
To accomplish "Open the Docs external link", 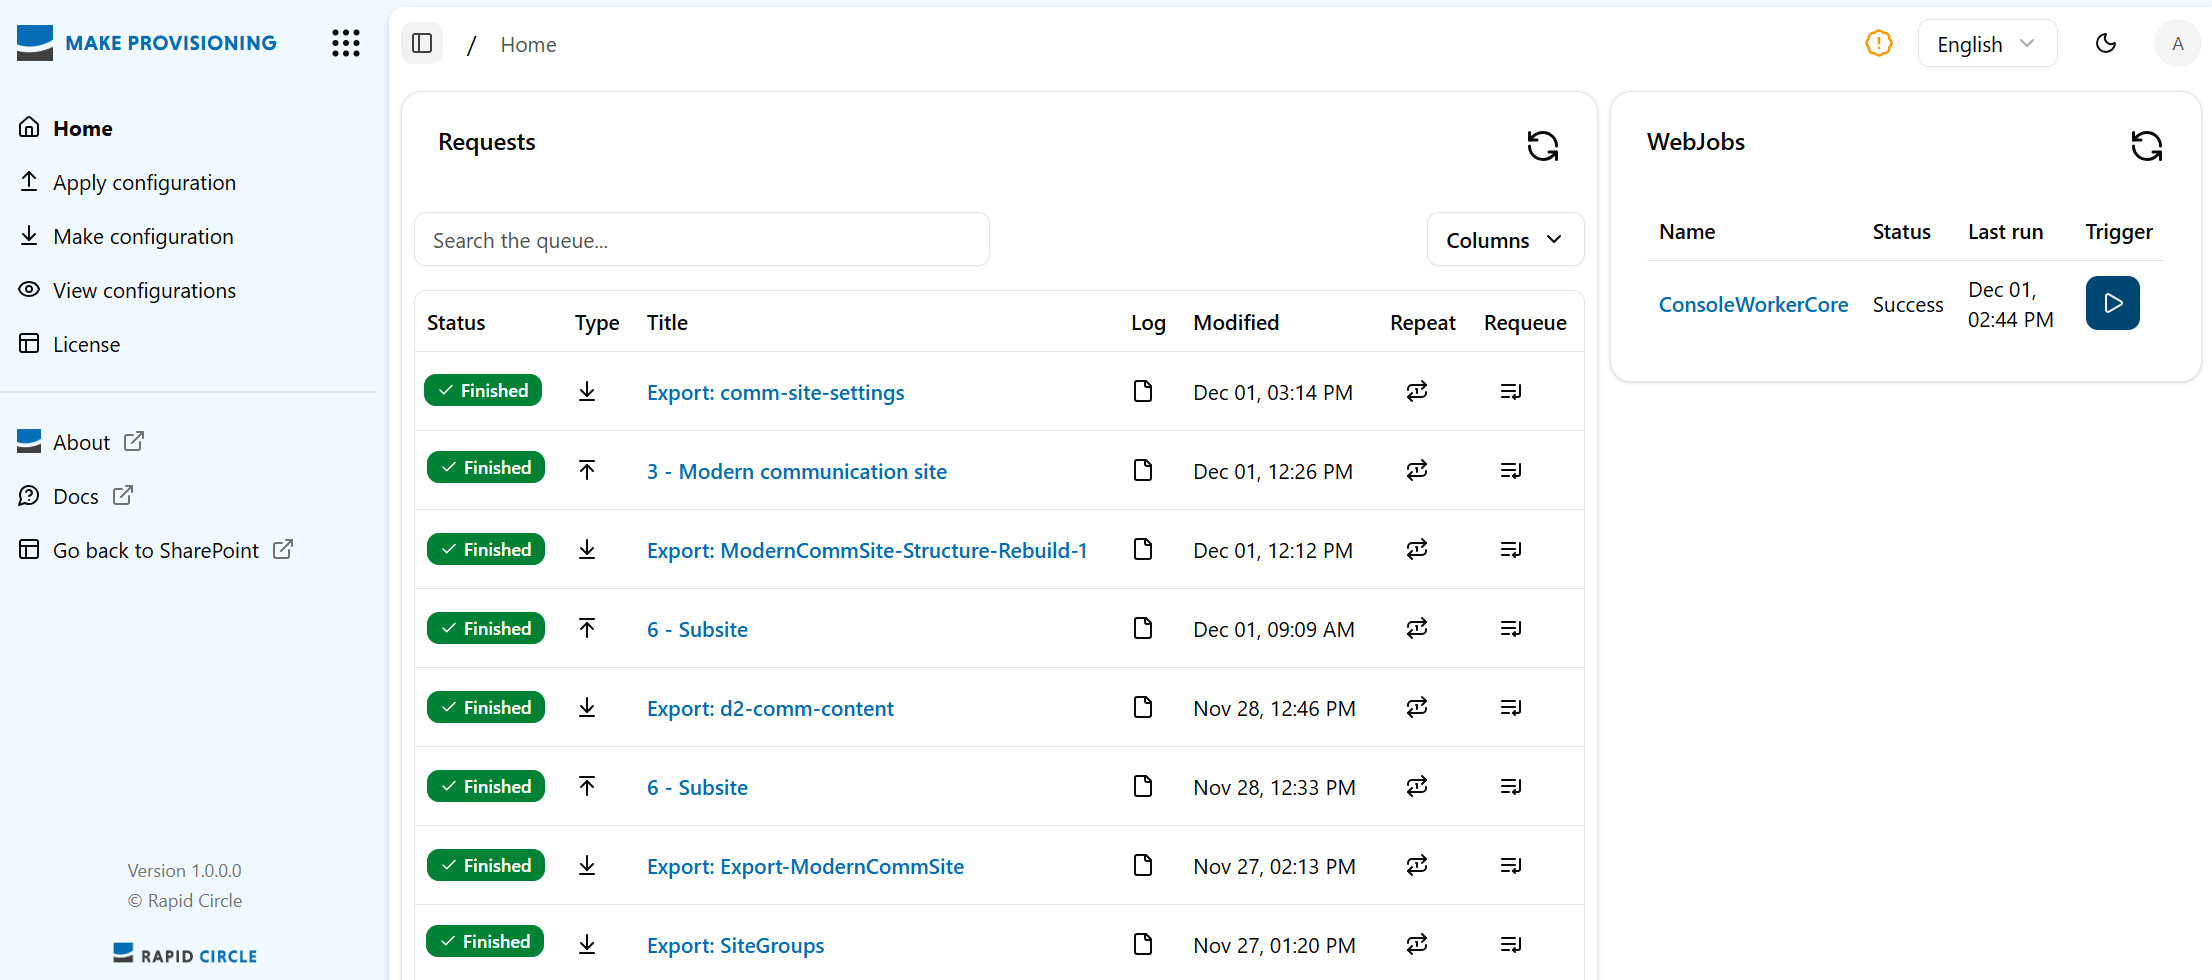I will (75, 495).
